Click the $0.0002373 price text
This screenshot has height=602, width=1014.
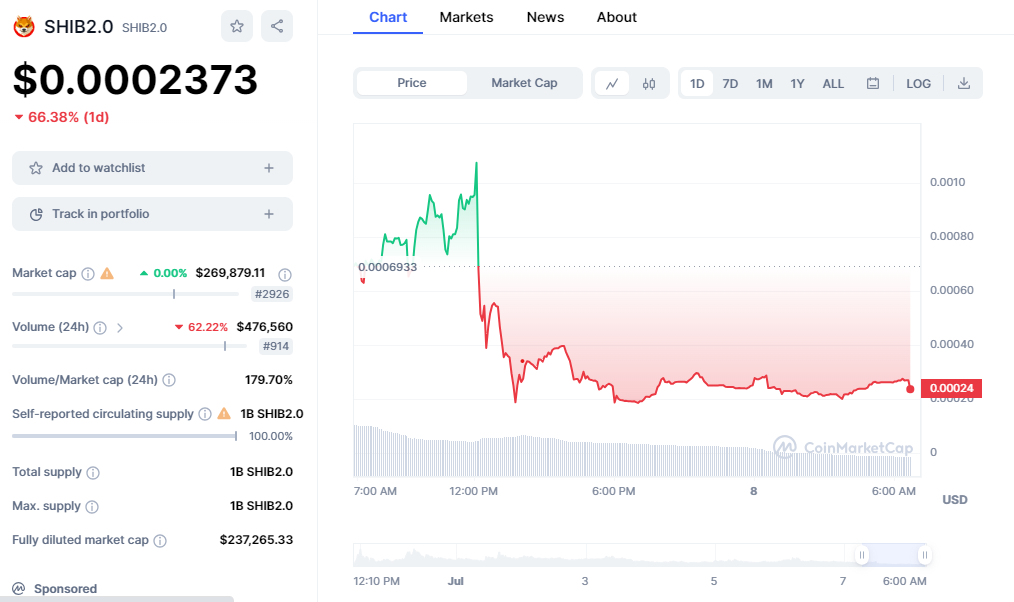point(135,80)
